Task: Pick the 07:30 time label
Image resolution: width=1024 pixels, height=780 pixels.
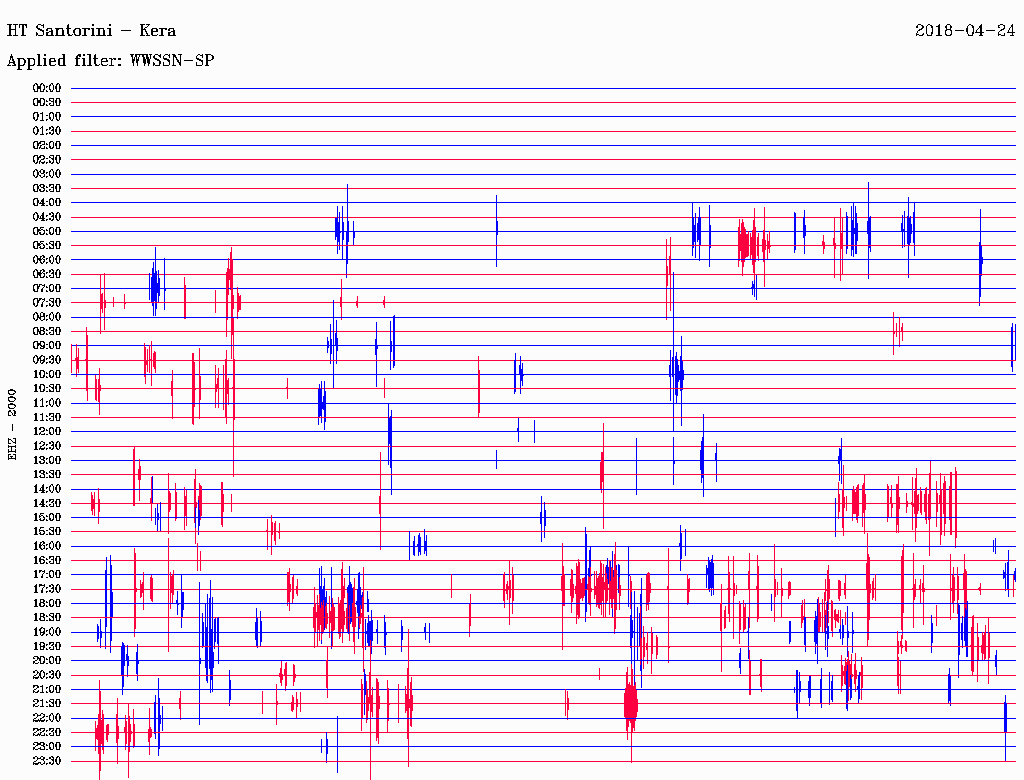Action: pyautogui.click(x=47, y=303)
